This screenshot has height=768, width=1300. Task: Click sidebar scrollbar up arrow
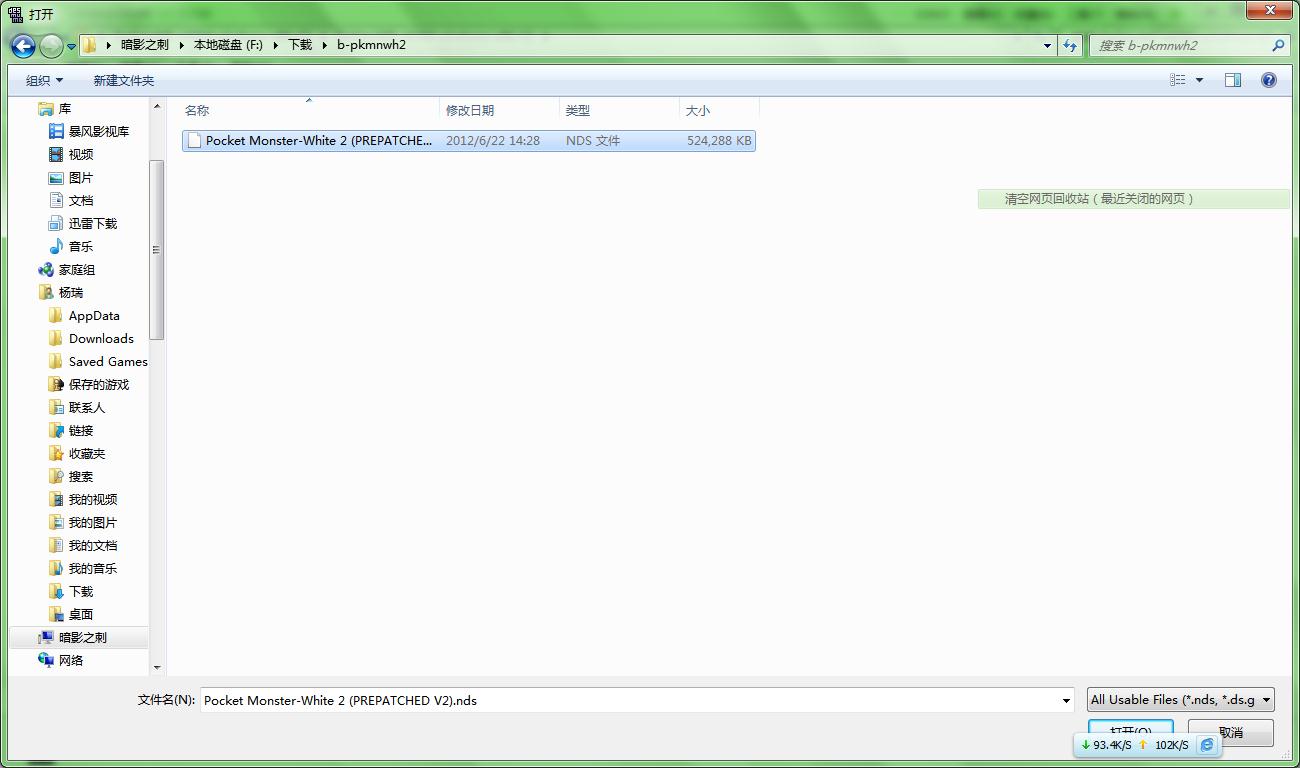(x=157, y=105)
